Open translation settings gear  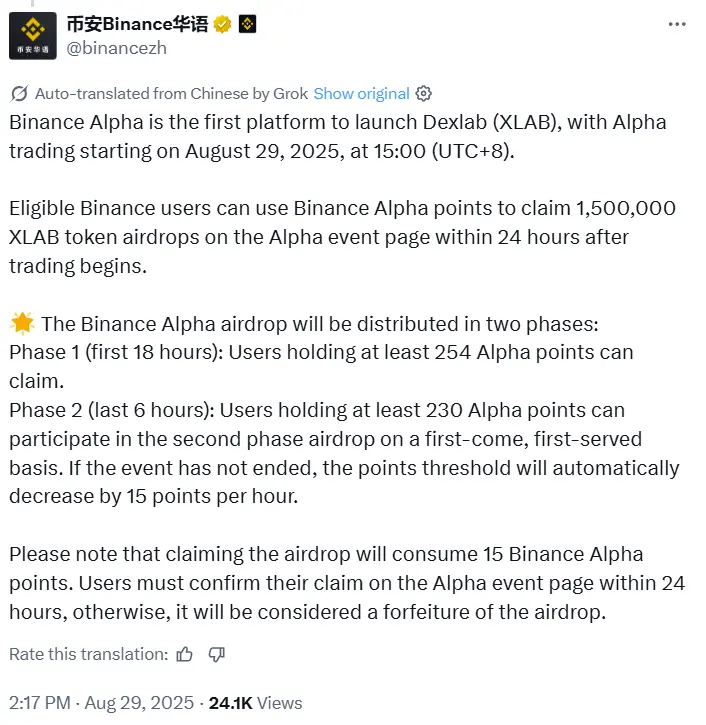tap(423, 94)
